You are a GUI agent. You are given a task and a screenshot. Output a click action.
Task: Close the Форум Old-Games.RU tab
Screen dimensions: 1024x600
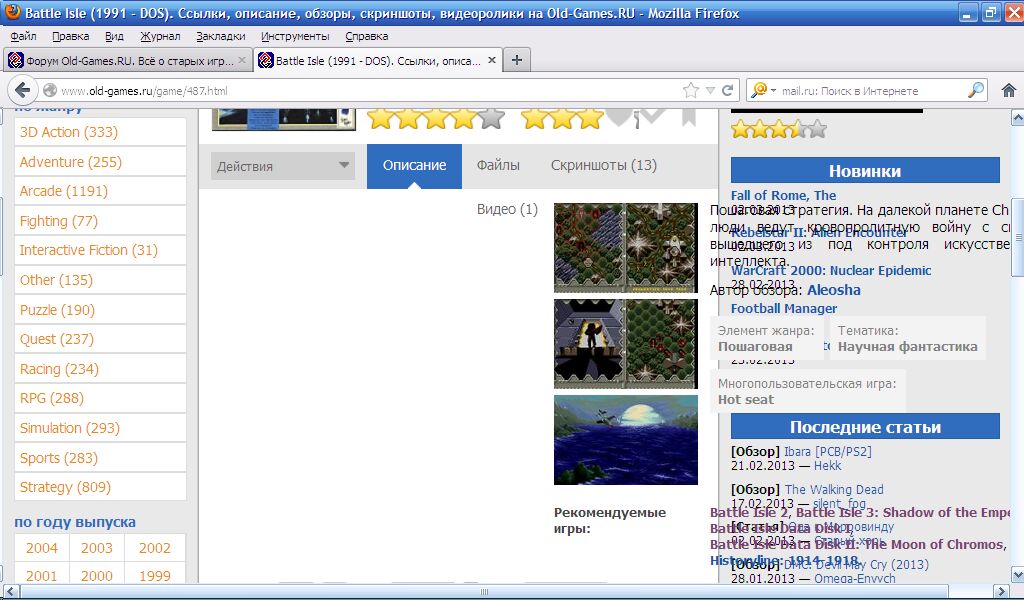[242, 60]
